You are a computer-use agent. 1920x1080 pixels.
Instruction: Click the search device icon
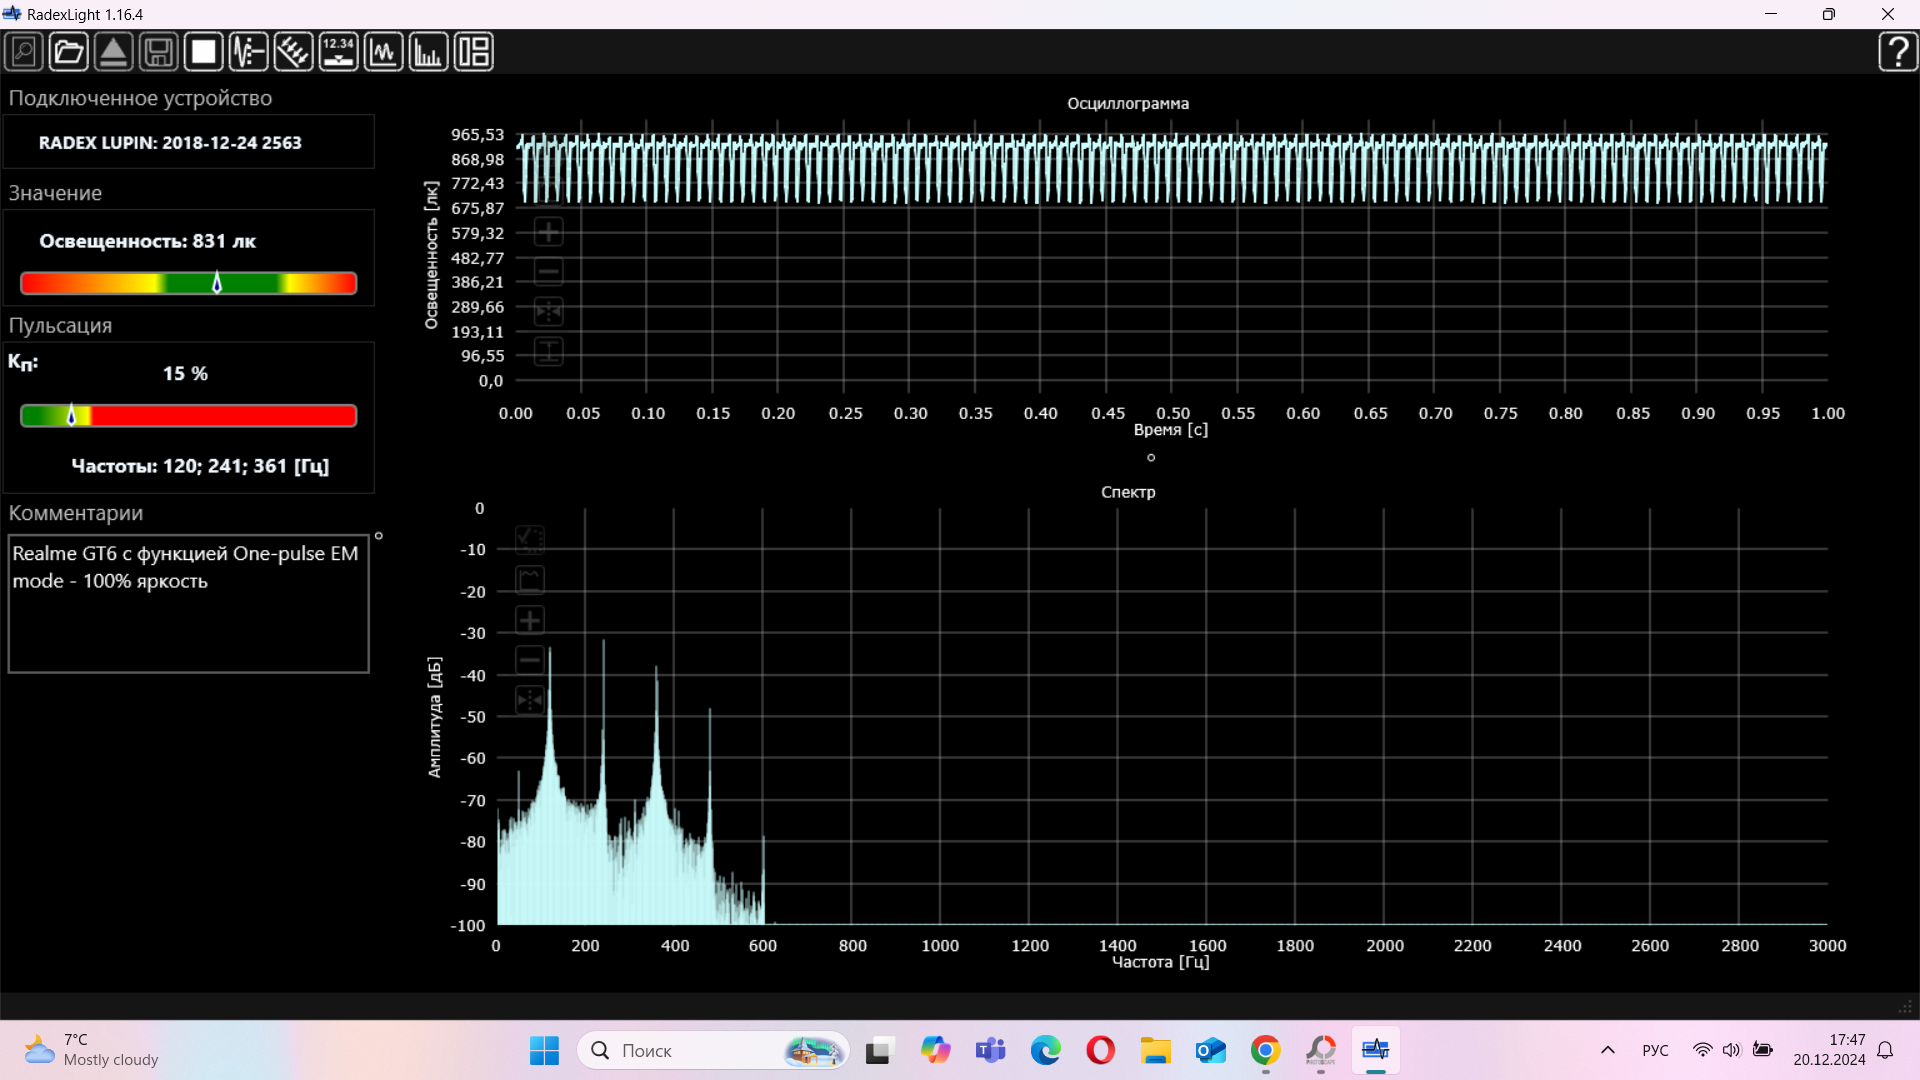pyautogui.click(x=24, y=52)
